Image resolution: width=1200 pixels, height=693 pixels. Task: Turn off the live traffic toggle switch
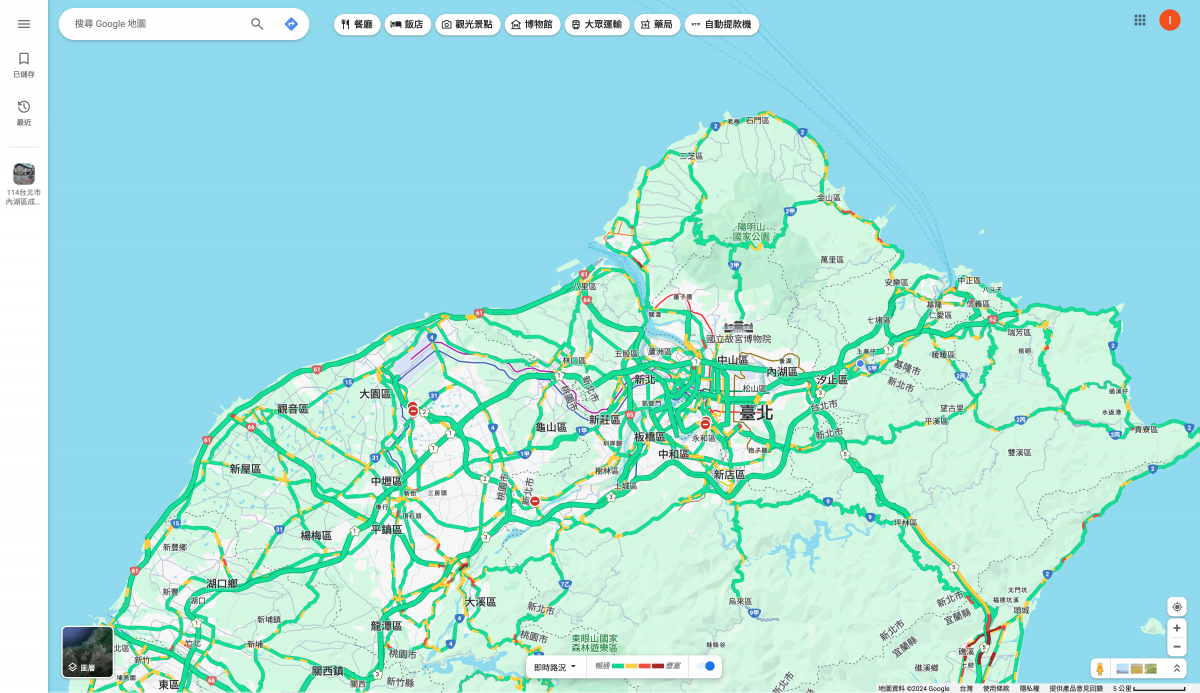click(706, 666)
